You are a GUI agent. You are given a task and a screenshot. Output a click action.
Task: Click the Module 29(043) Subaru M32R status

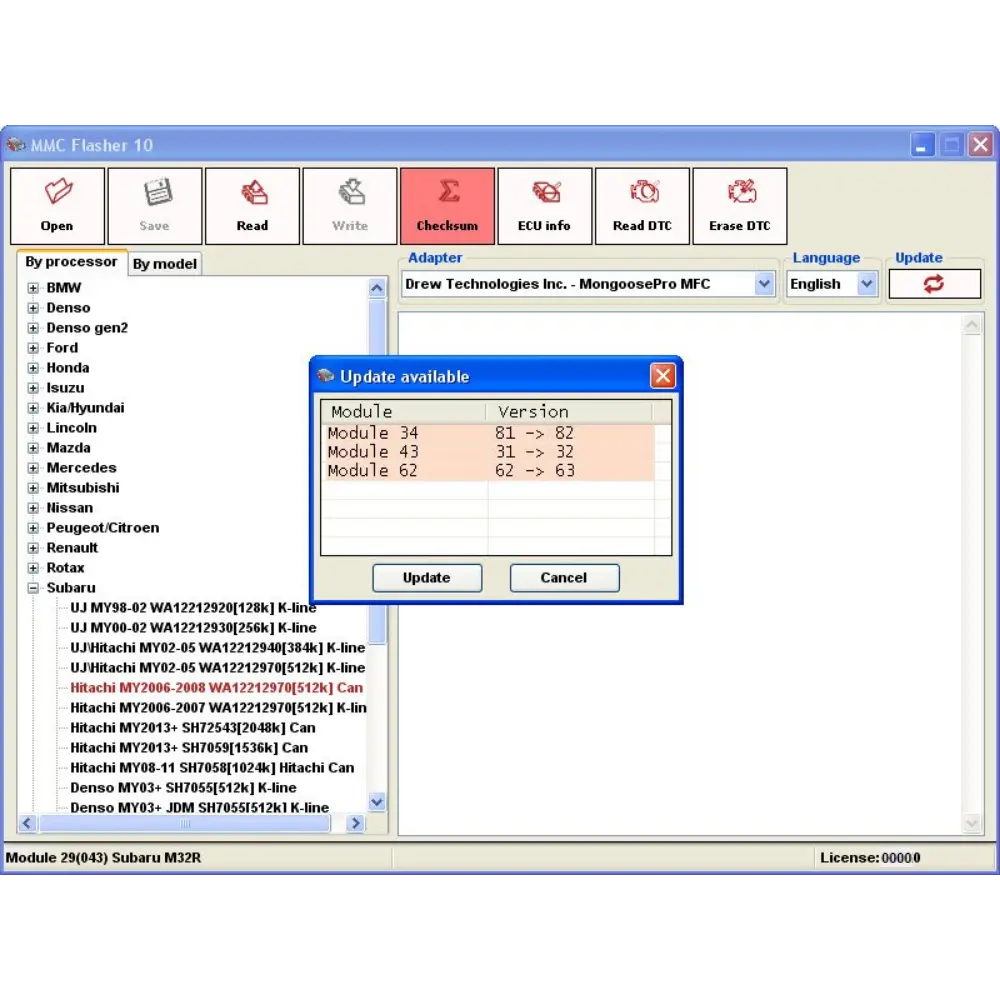tap(103, 858)
